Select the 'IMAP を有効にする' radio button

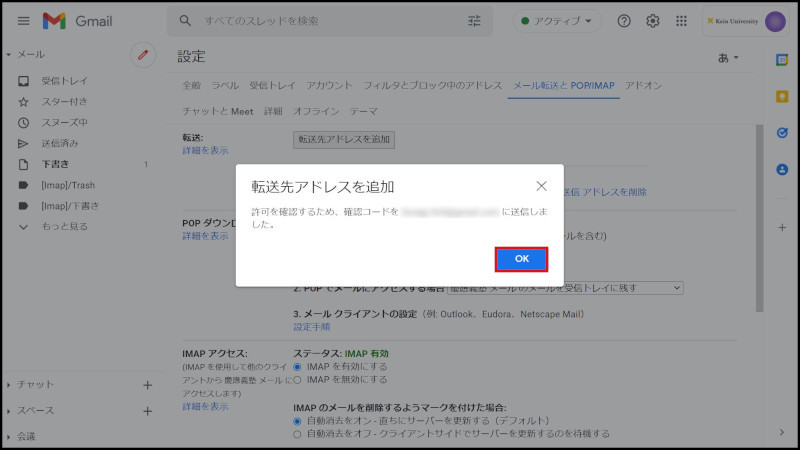298,367
